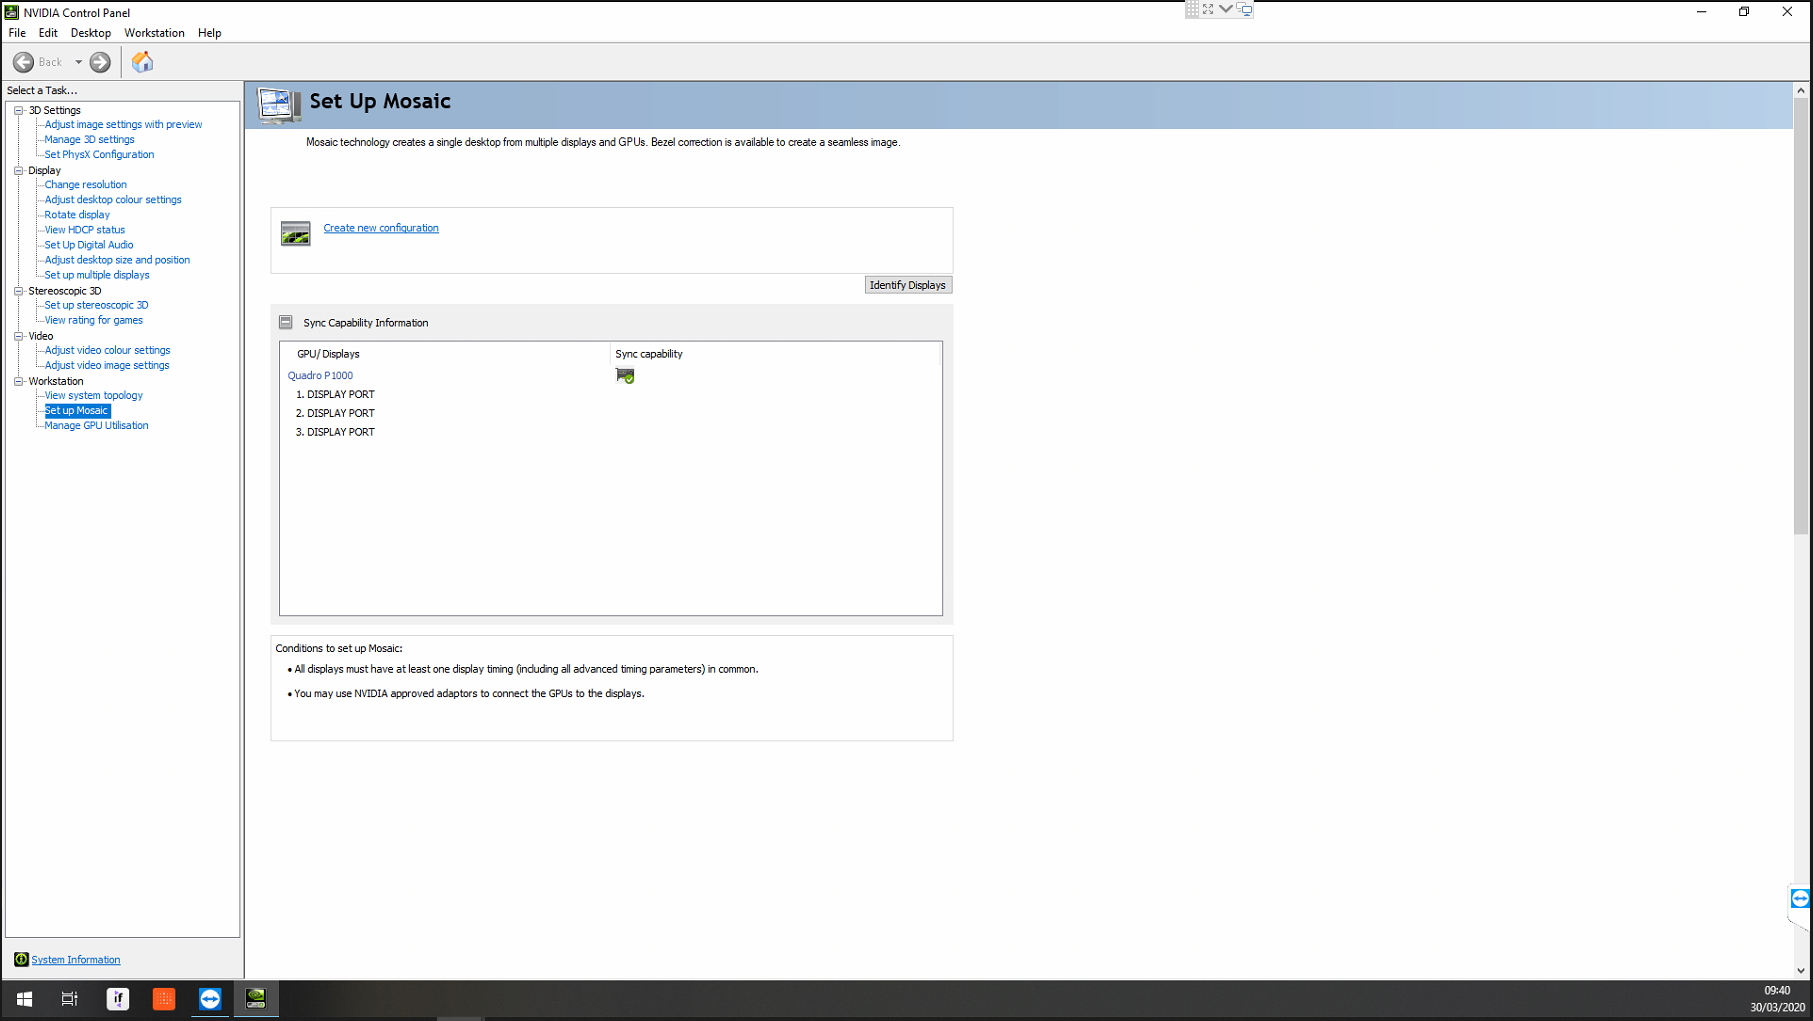Click the Forward arrow toolbar icon
The height and width of the screenshot is (1021, 1813).
tap(100, 62)
